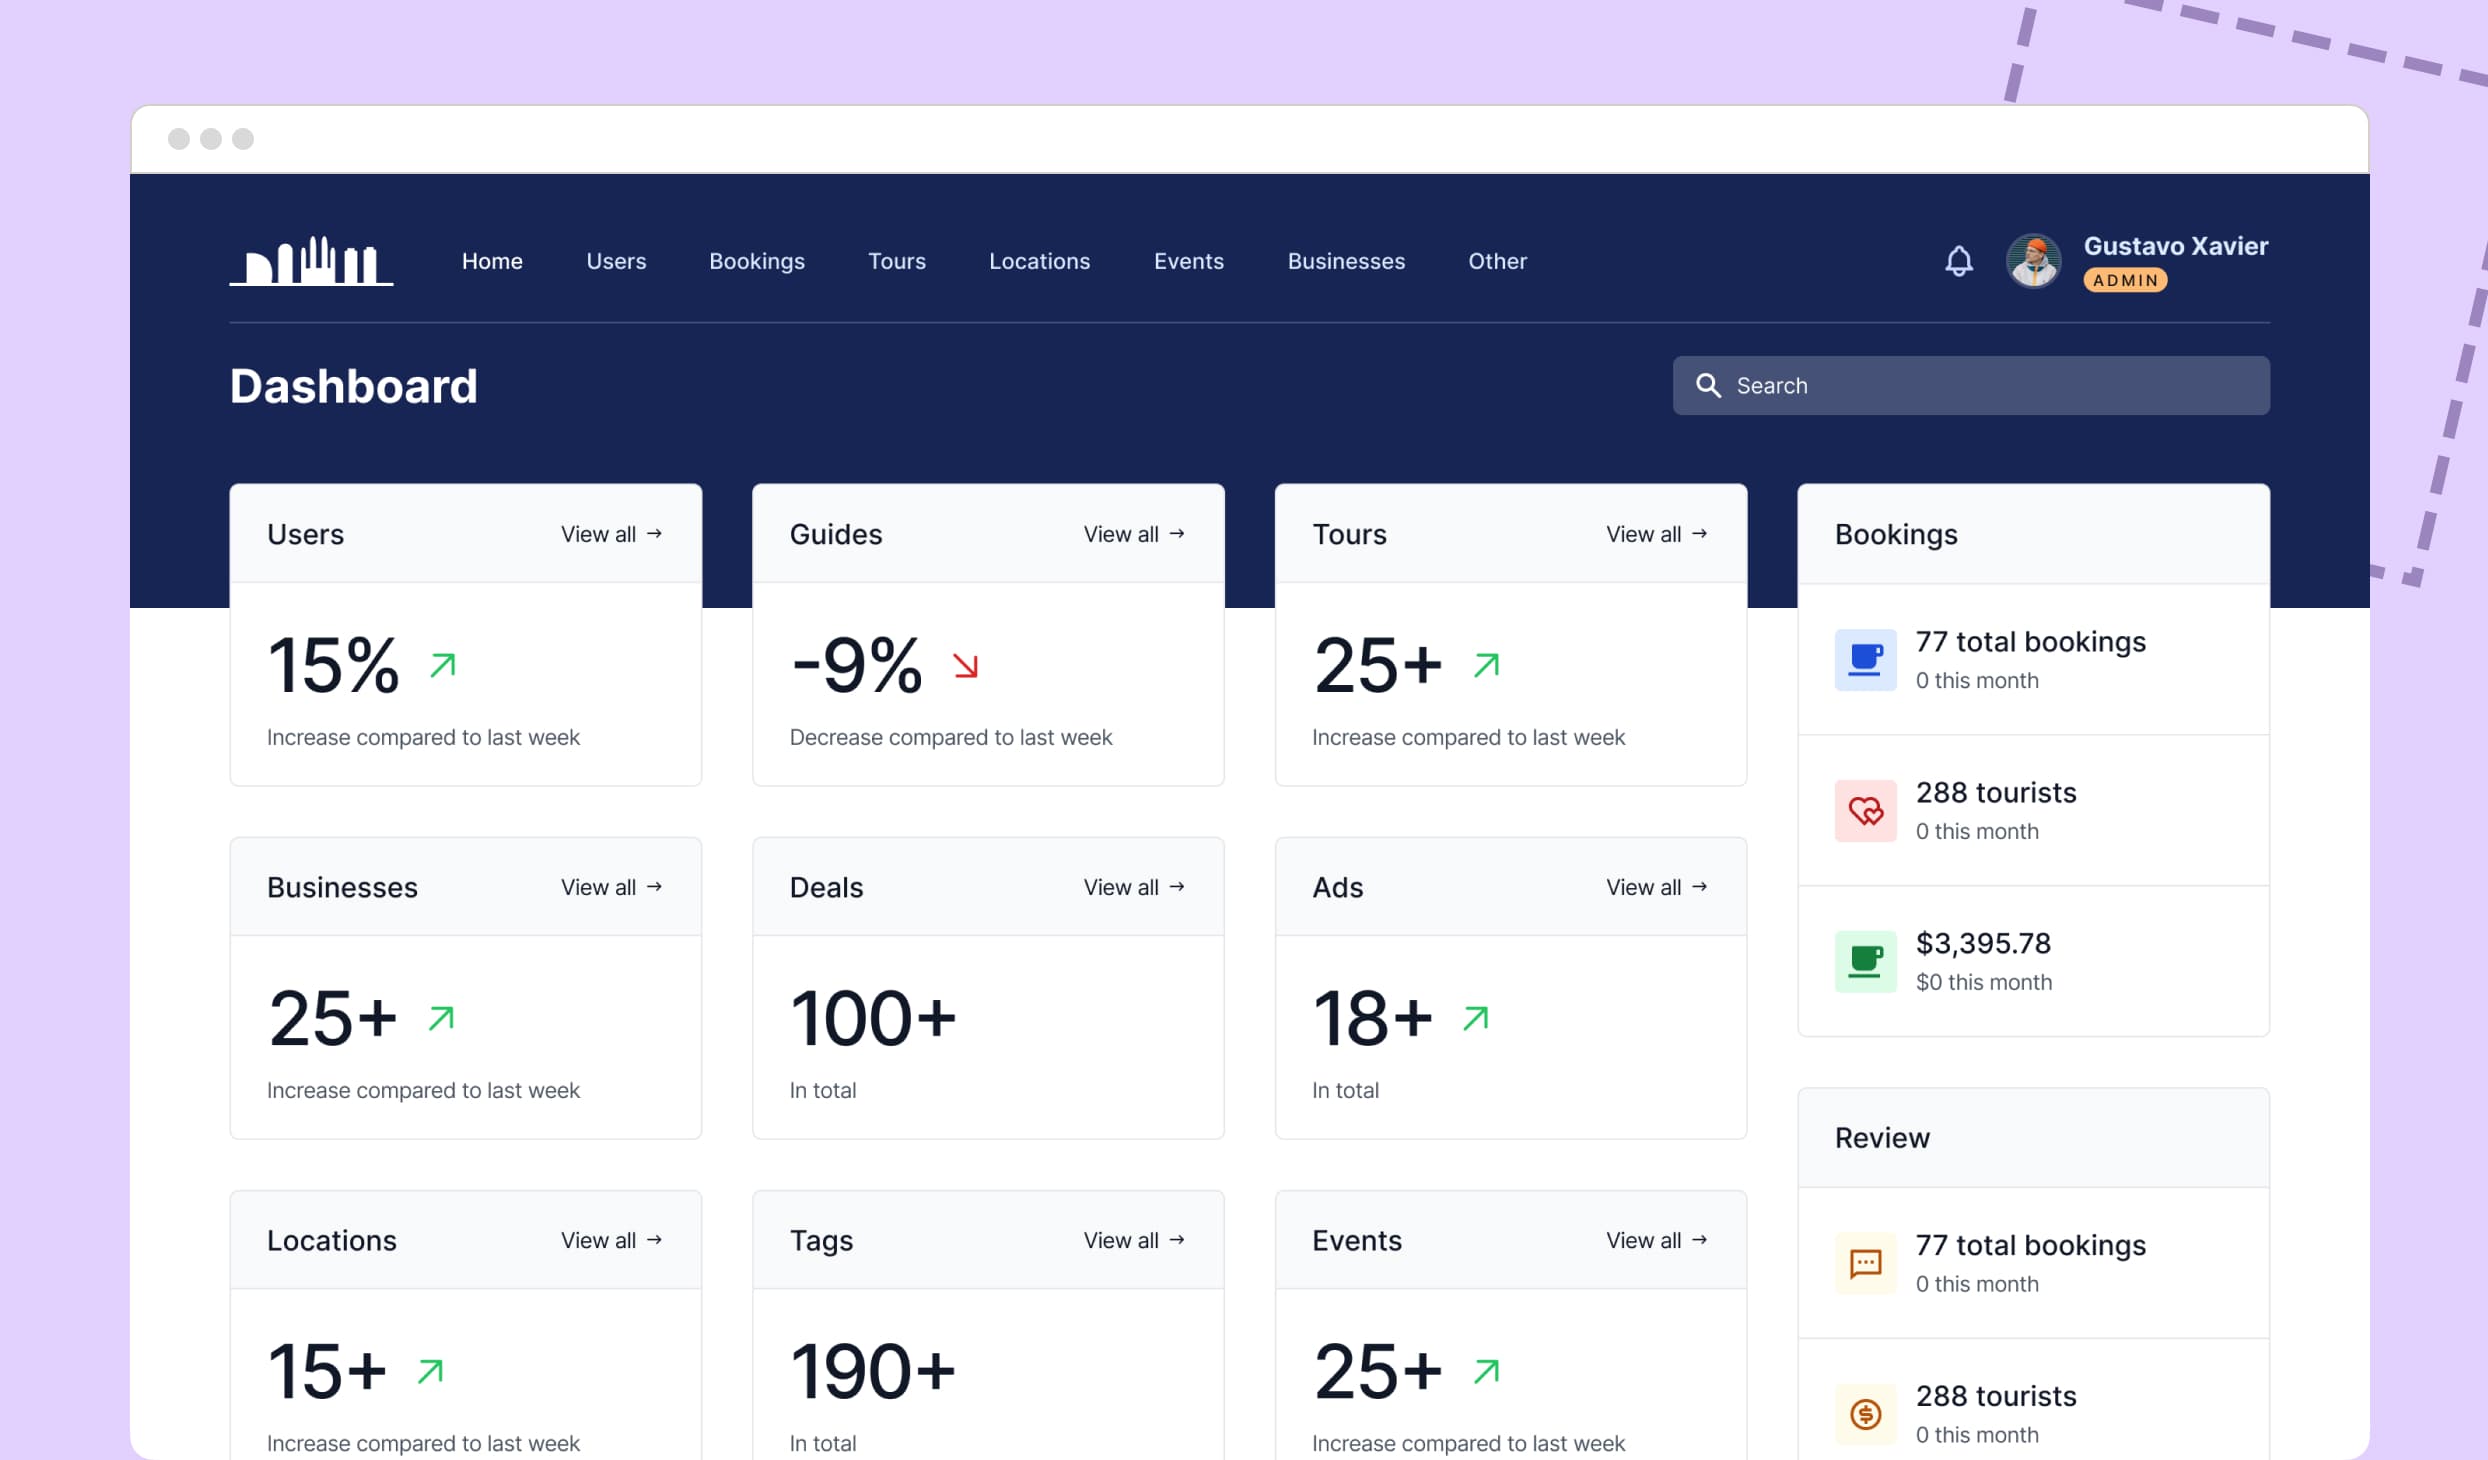The height and width of the screenshot is (1460, 2488).
Task: Open the Other nav item
Action: pyautogui.click(x=1497, y=261)
